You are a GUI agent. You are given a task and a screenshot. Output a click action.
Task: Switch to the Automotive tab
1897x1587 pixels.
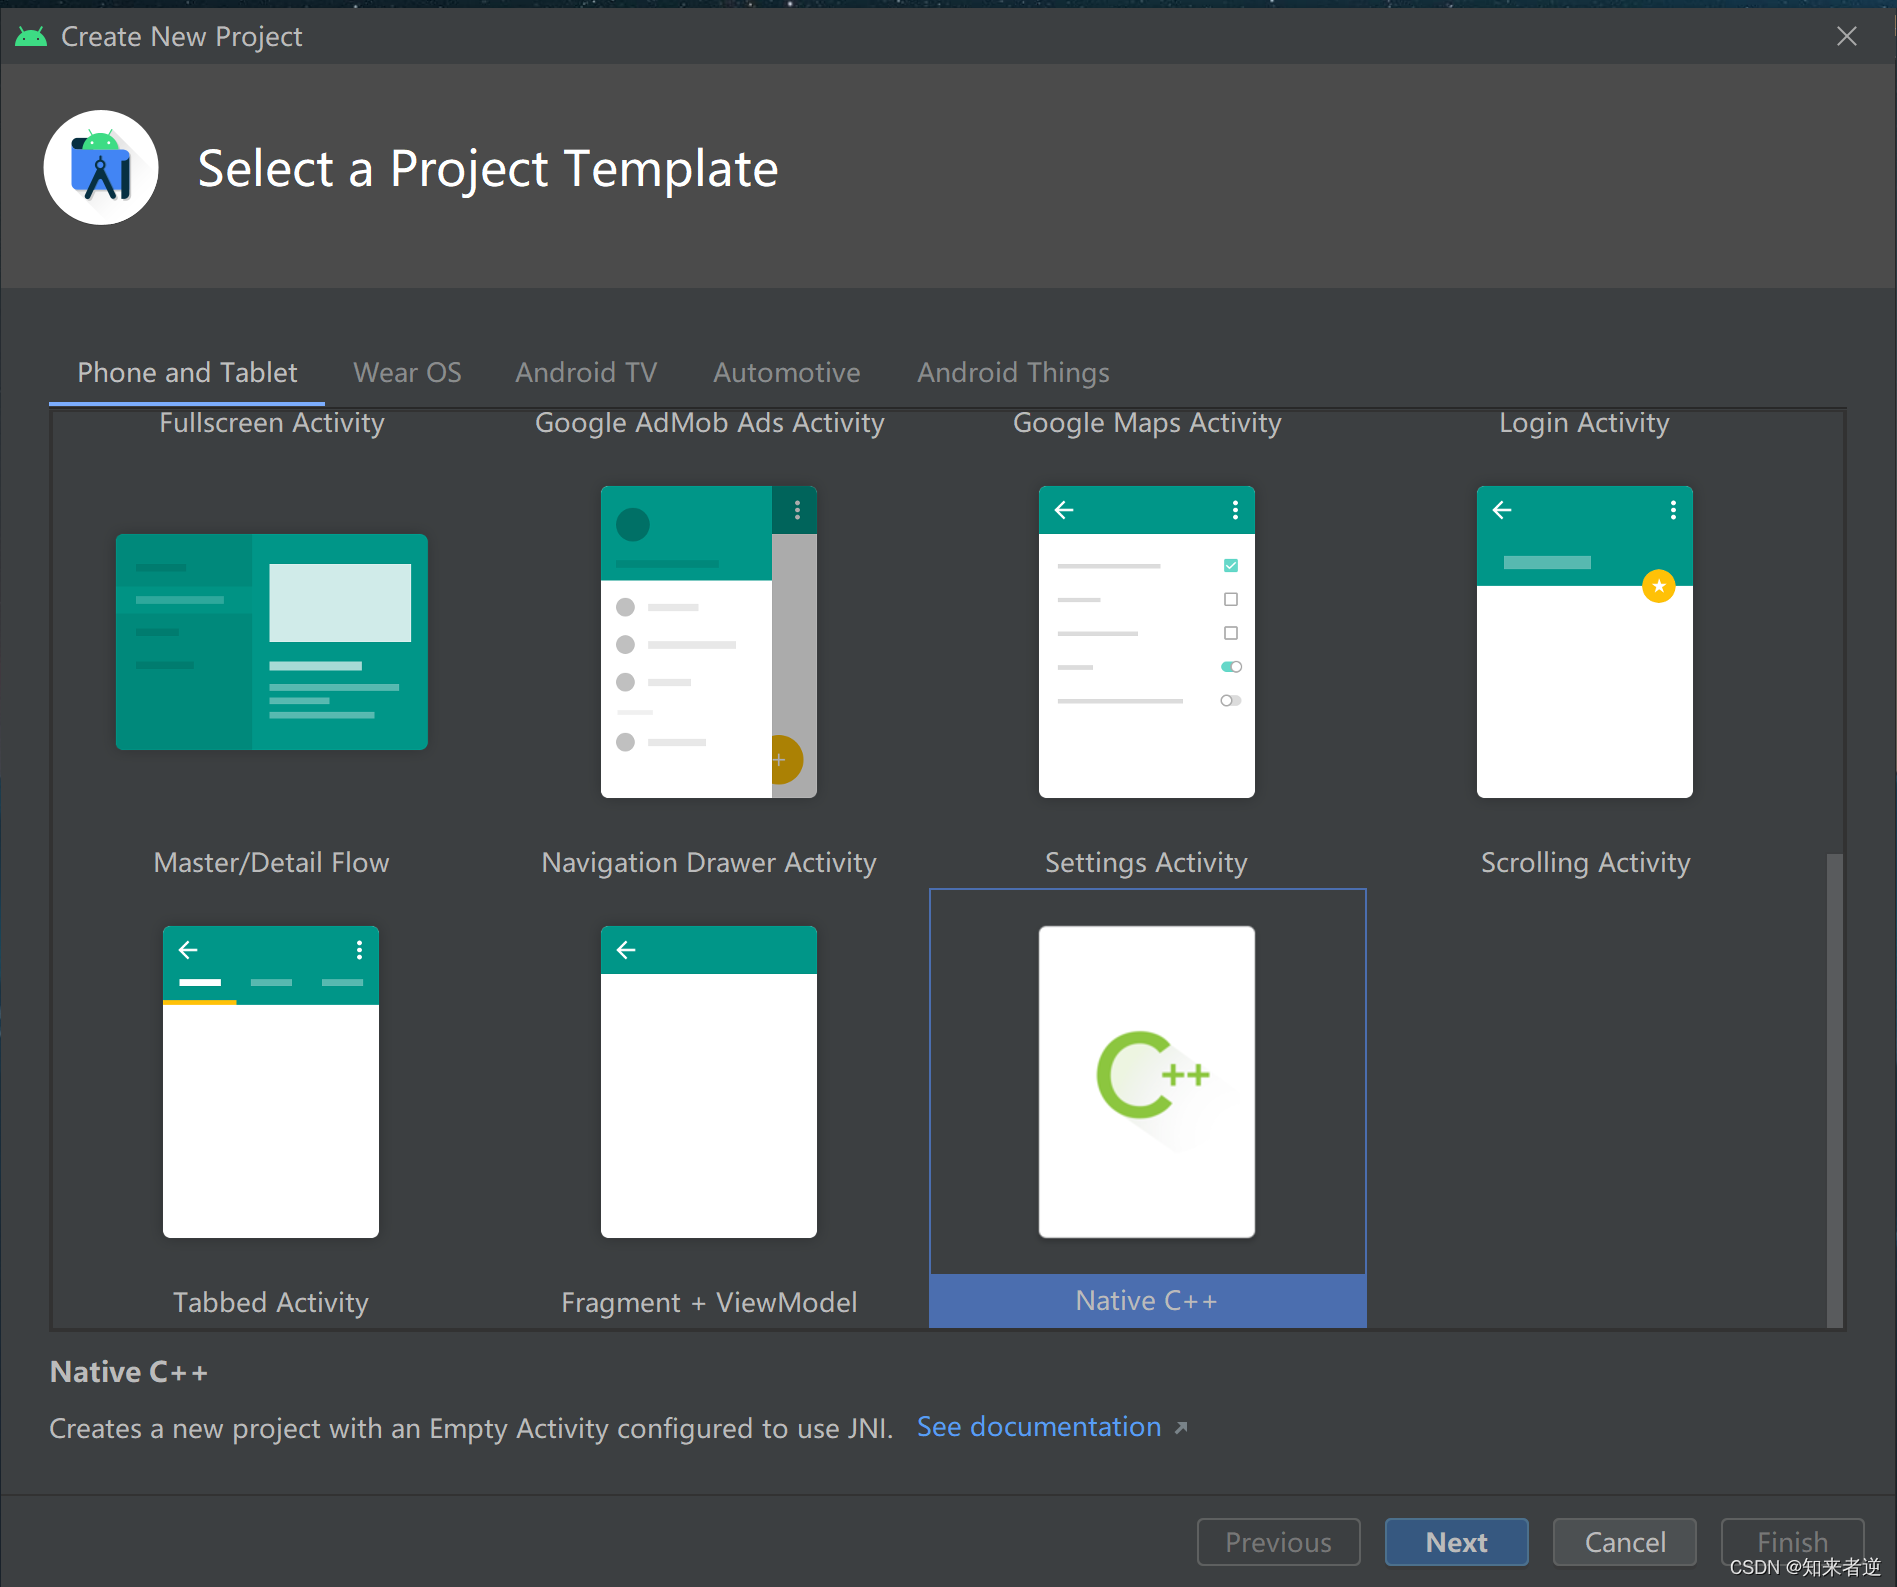[787, 373]
